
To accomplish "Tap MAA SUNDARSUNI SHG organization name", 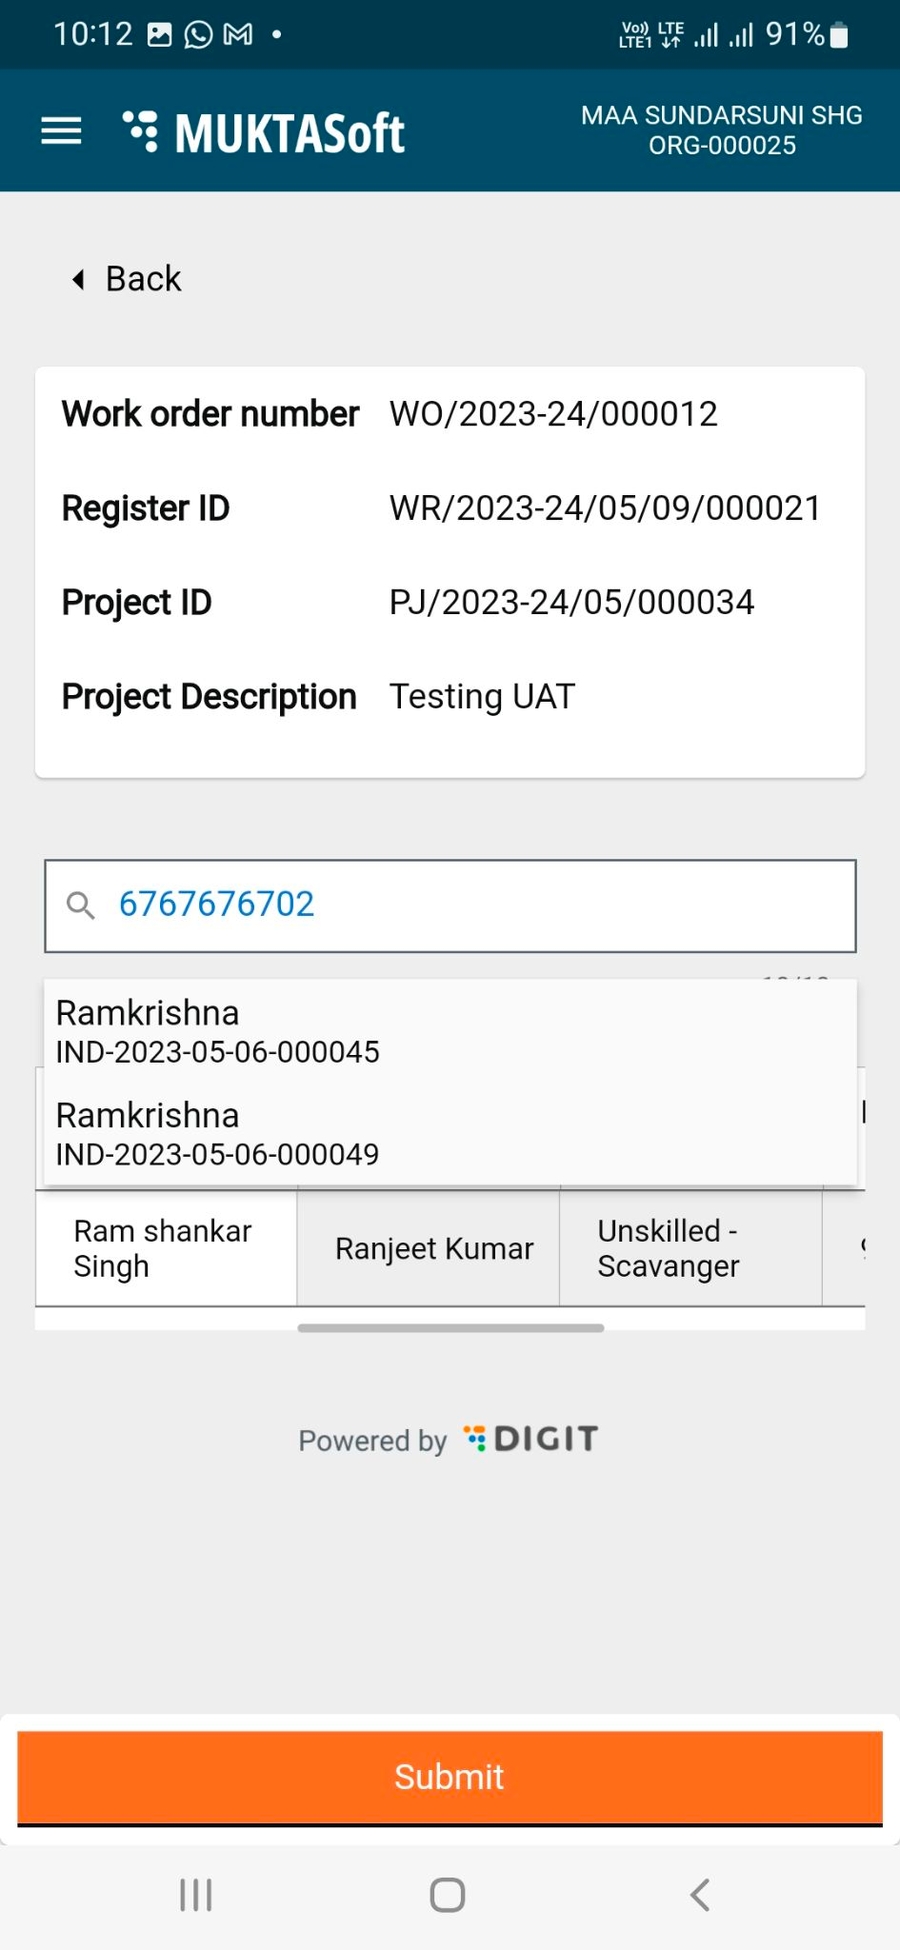I will [x=721, y=116].
